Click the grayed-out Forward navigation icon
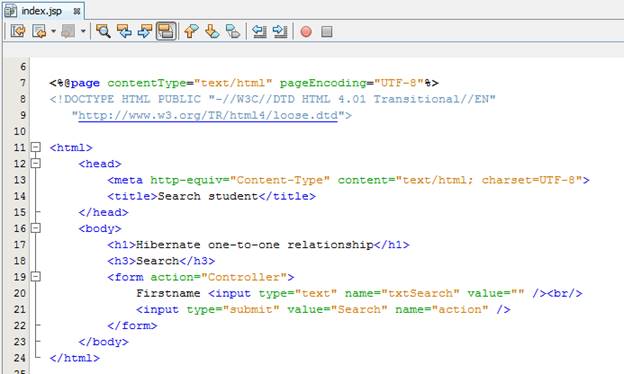This screenshot has width=624, height=374. [68, 31]
